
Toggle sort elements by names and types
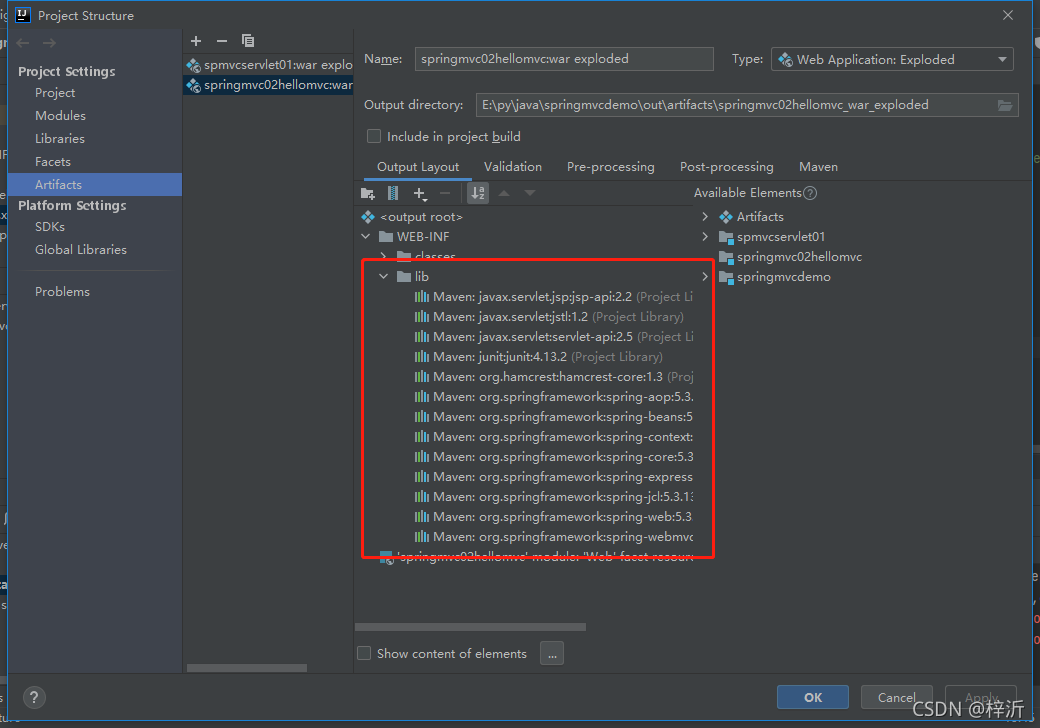tap(478, 194)
